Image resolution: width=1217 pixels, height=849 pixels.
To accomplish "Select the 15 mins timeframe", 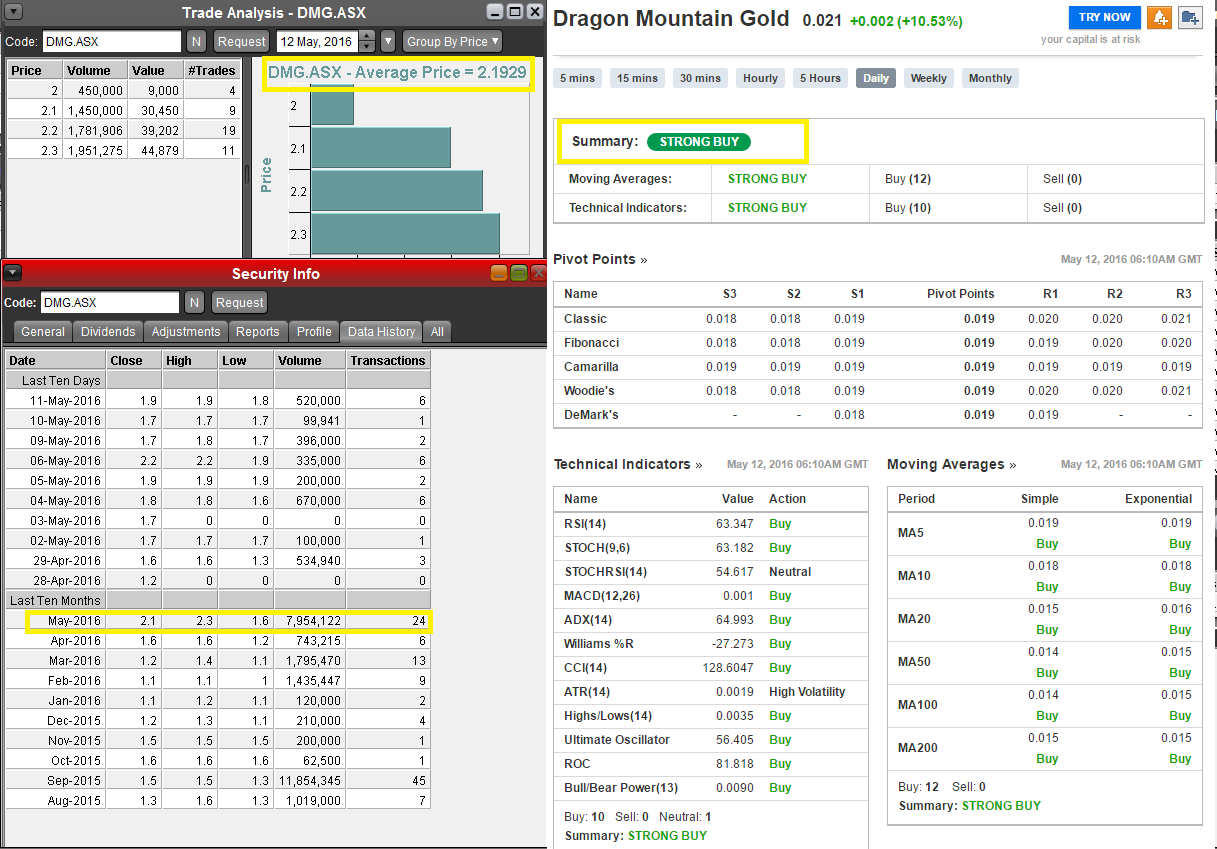I will (637, 78).
